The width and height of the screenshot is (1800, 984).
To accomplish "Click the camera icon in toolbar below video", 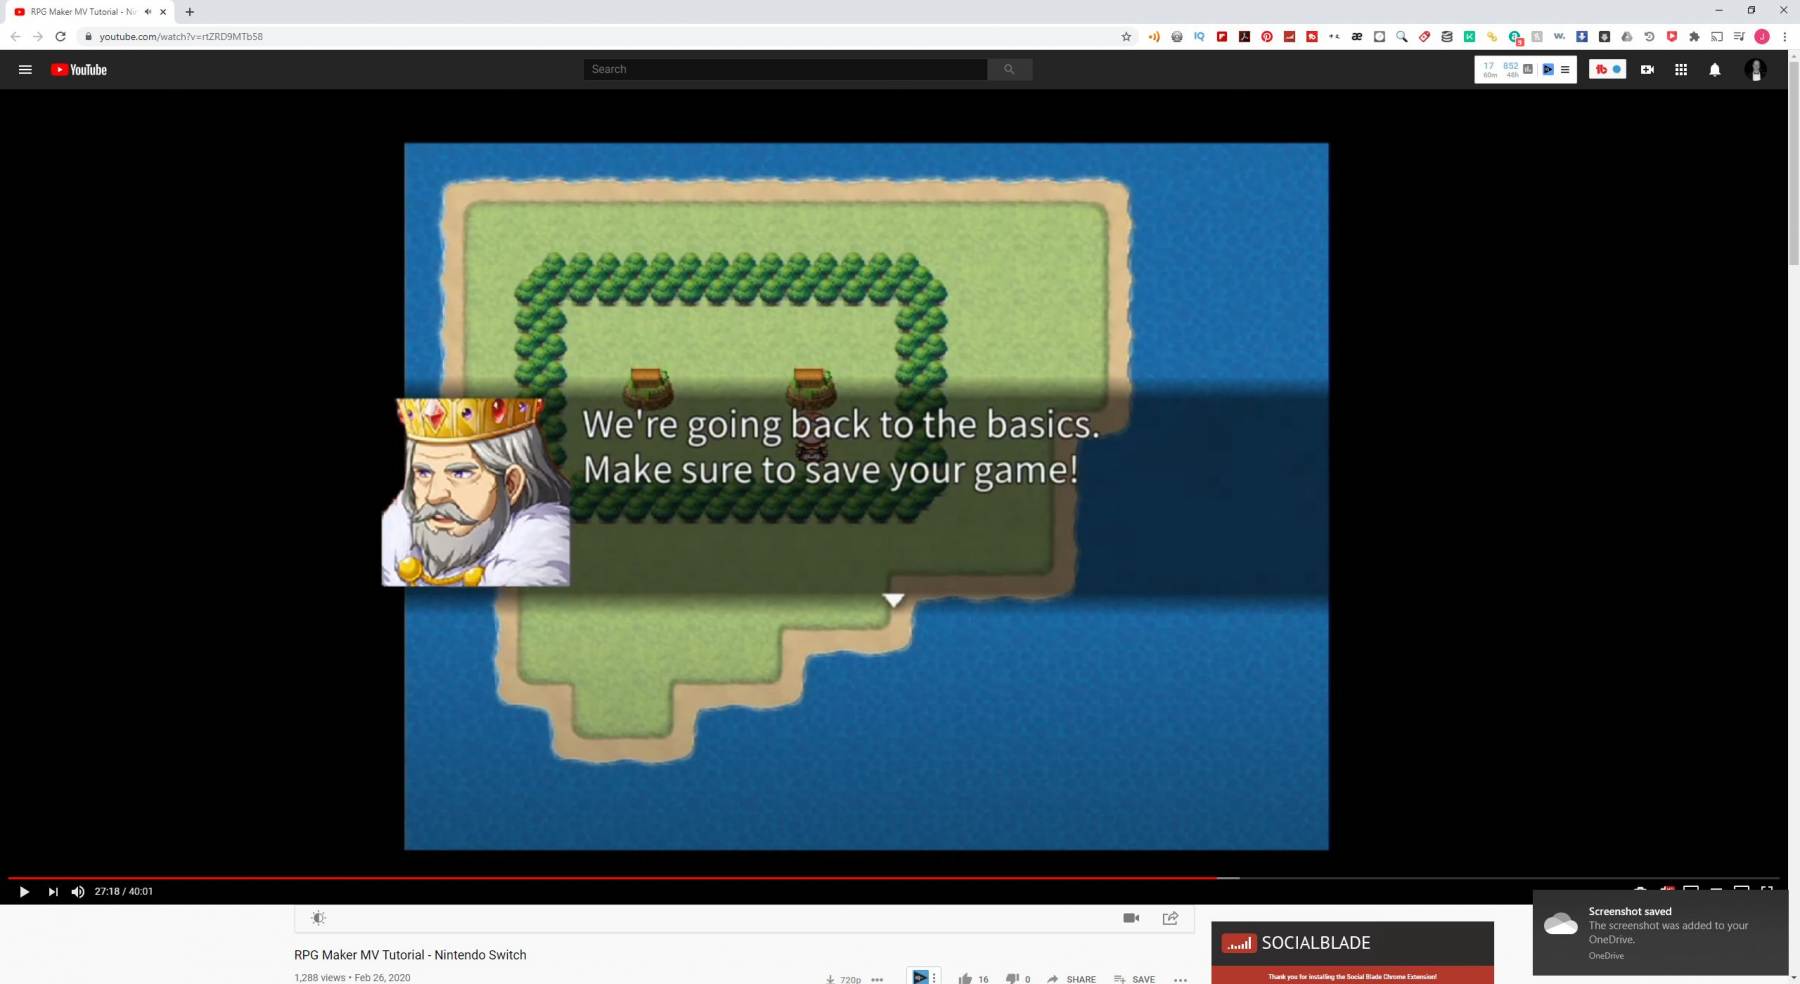I will [1131, 918].
